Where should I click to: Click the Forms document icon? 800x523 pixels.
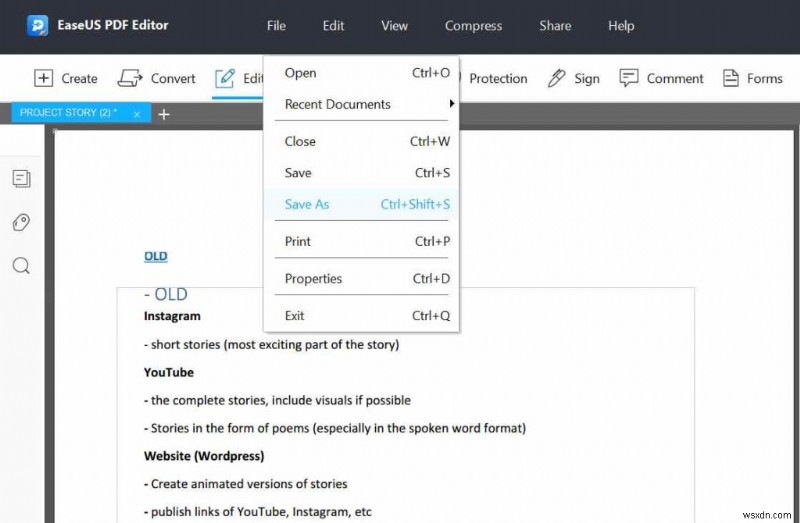click(x=731, y=78)
